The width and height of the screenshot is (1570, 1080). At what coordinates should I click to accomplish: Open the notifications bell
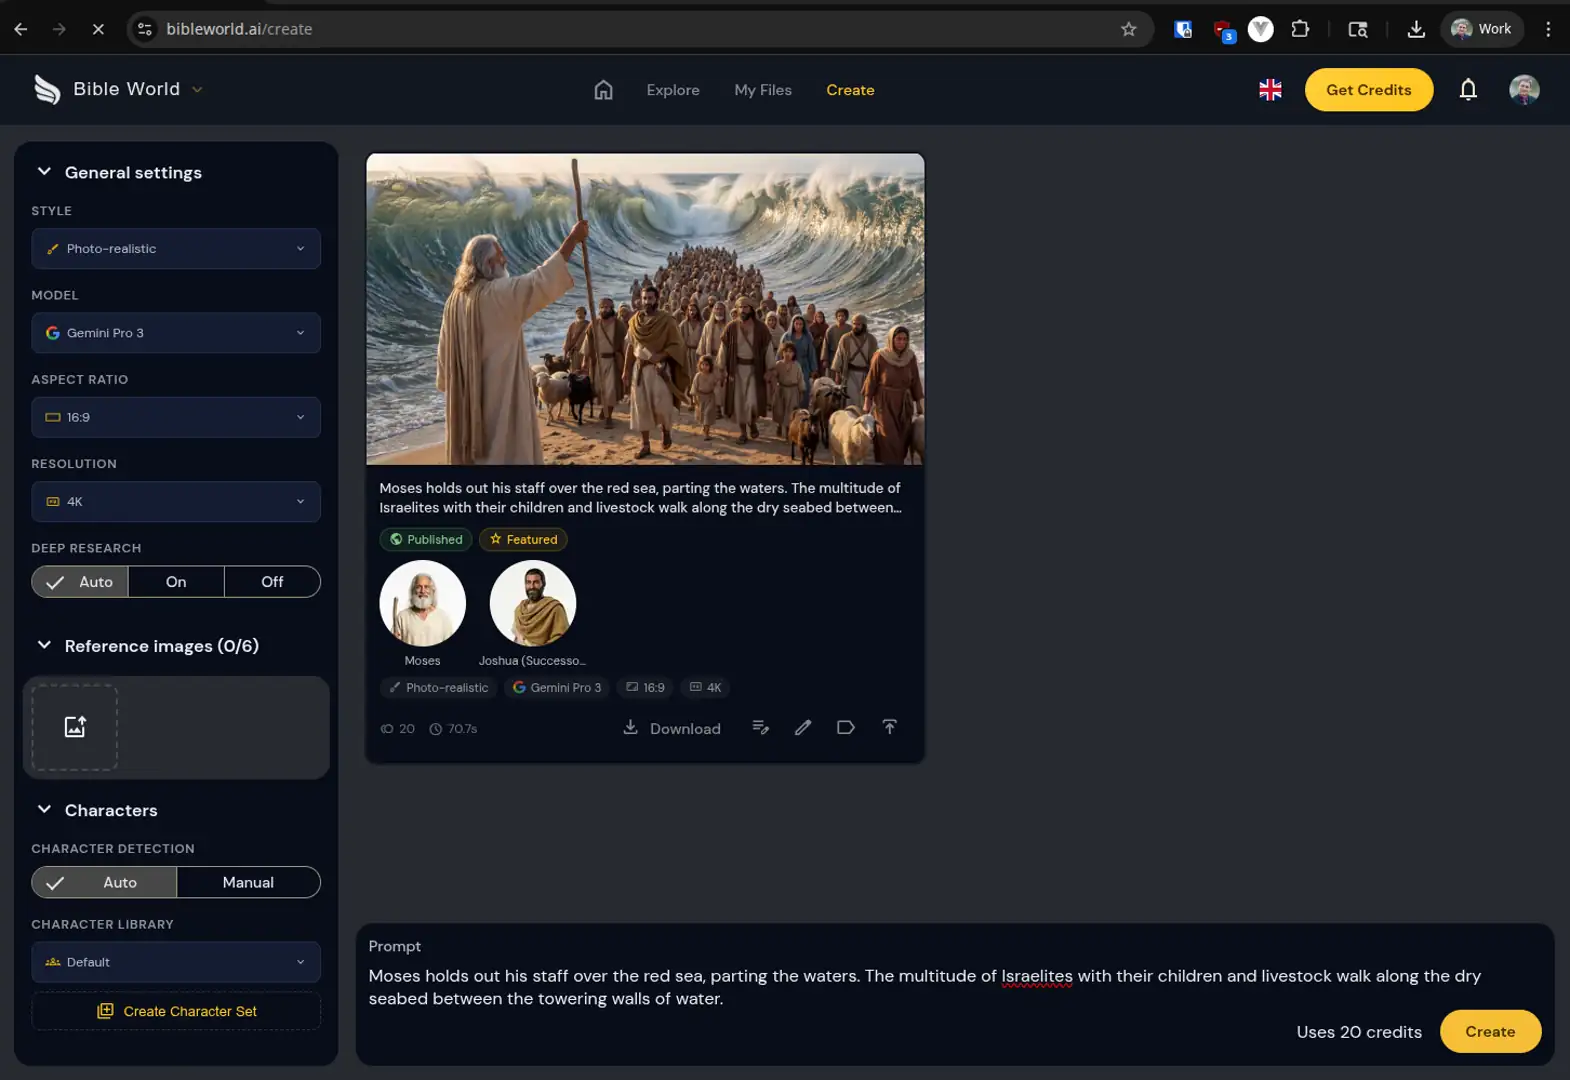pyautogui.click(x=1467, y=90)
